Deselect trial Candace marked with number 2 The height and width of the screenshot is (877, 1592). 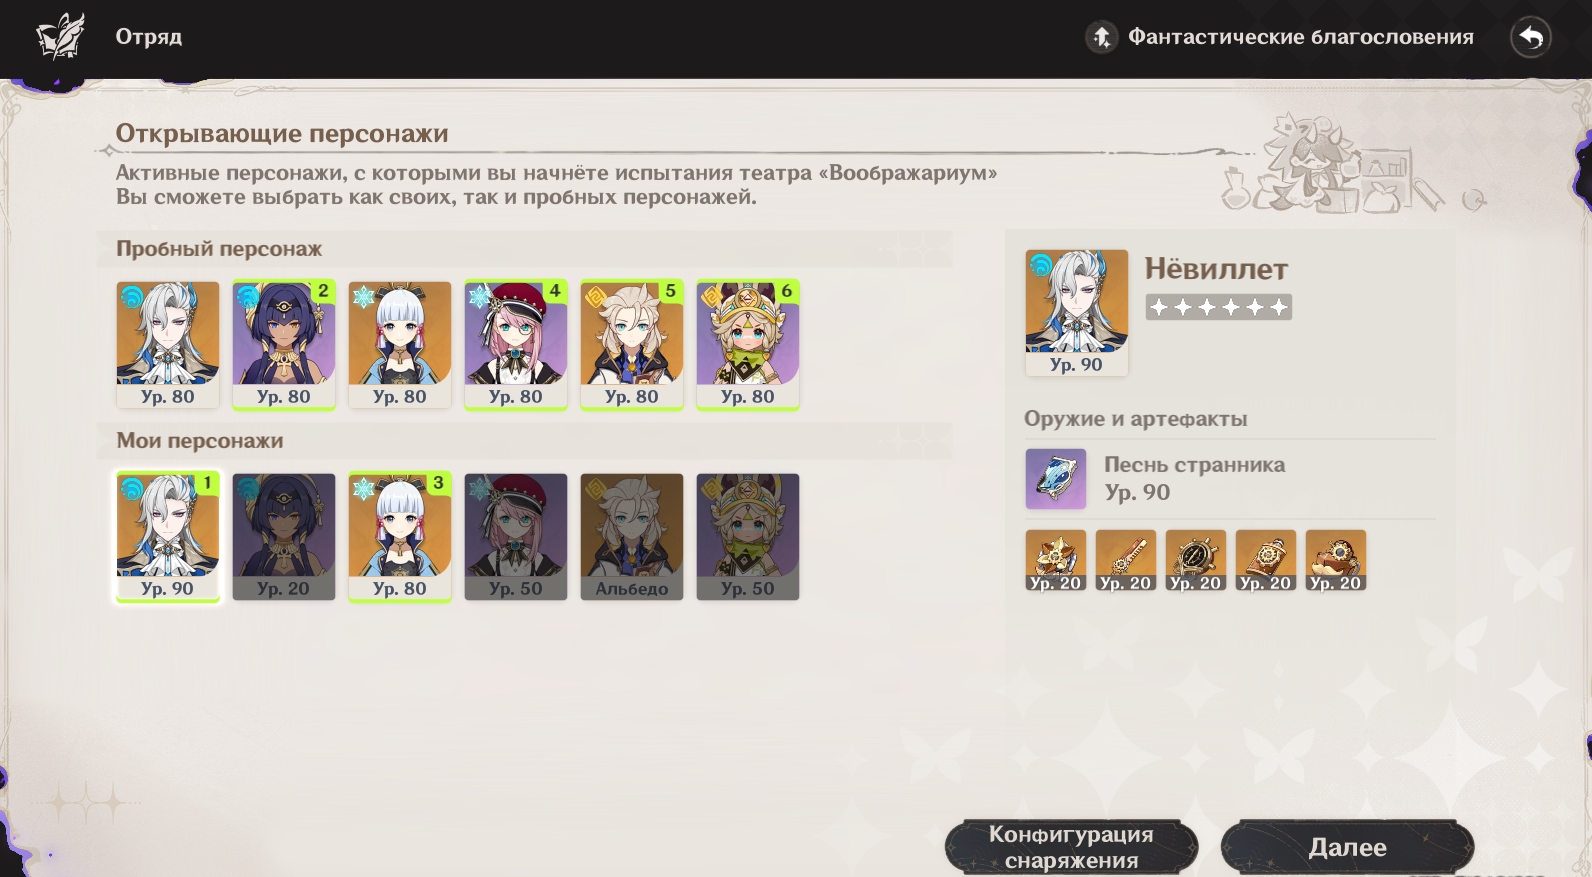click(284, 344)
